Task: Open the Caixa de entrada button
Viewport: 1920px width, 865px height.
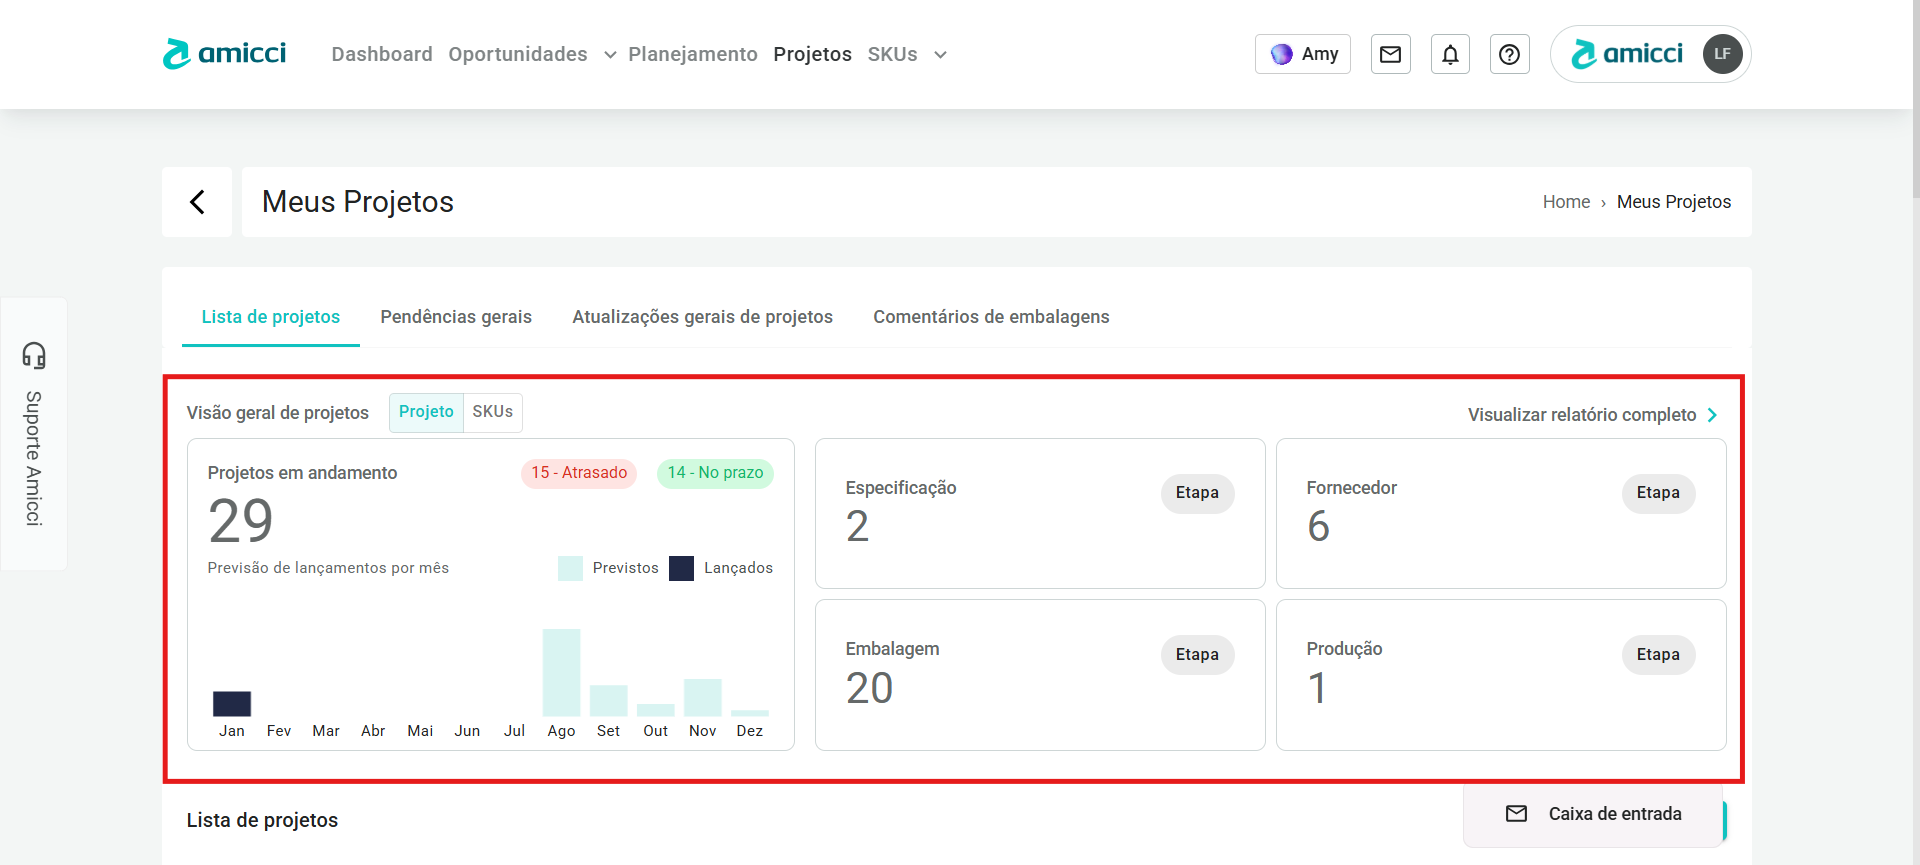Action: tap(1594, 814)
